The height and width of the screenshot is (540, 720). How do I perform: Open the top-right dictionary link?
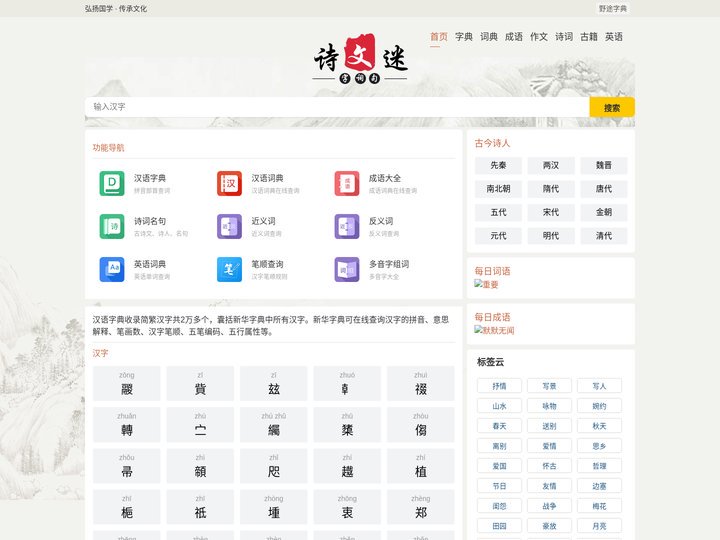613,9
